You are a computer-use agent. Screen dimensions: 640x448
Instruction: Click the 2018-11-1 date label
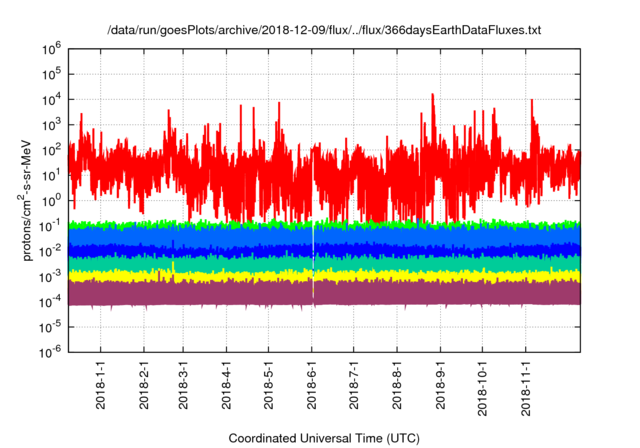coord(525,388)
